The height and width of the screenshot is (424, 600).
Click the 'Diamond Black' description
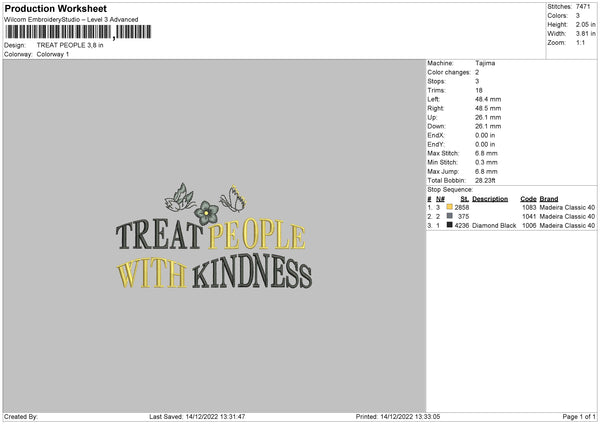(x=494, y=226)
